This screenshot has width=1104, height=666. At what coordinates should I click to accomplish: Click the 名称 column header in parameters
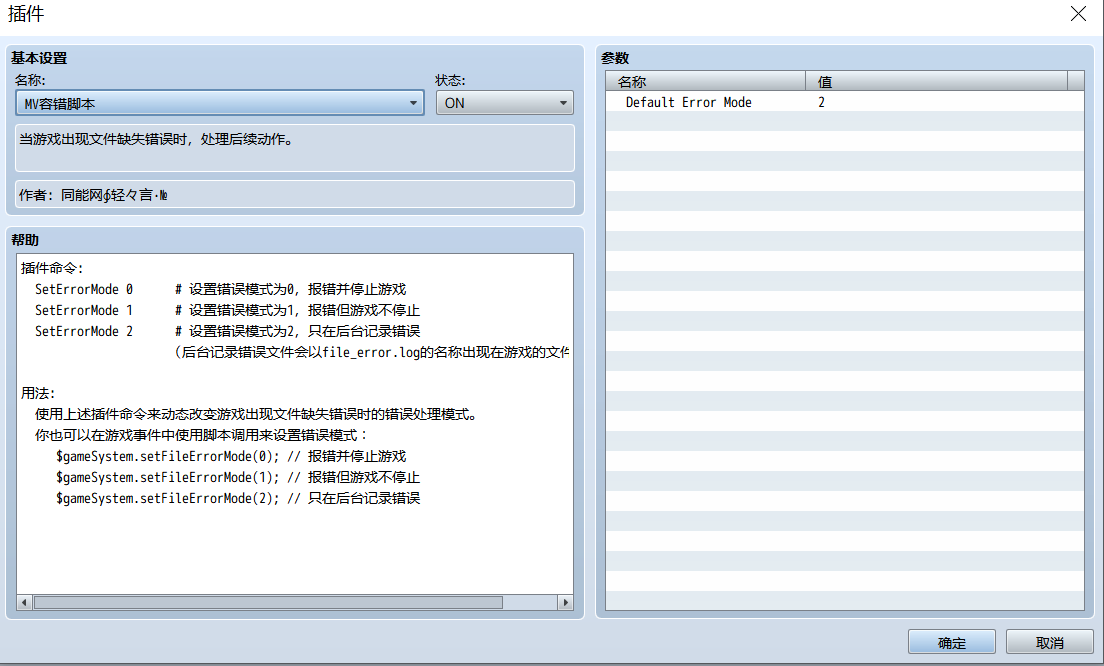[x=705, y=82]
